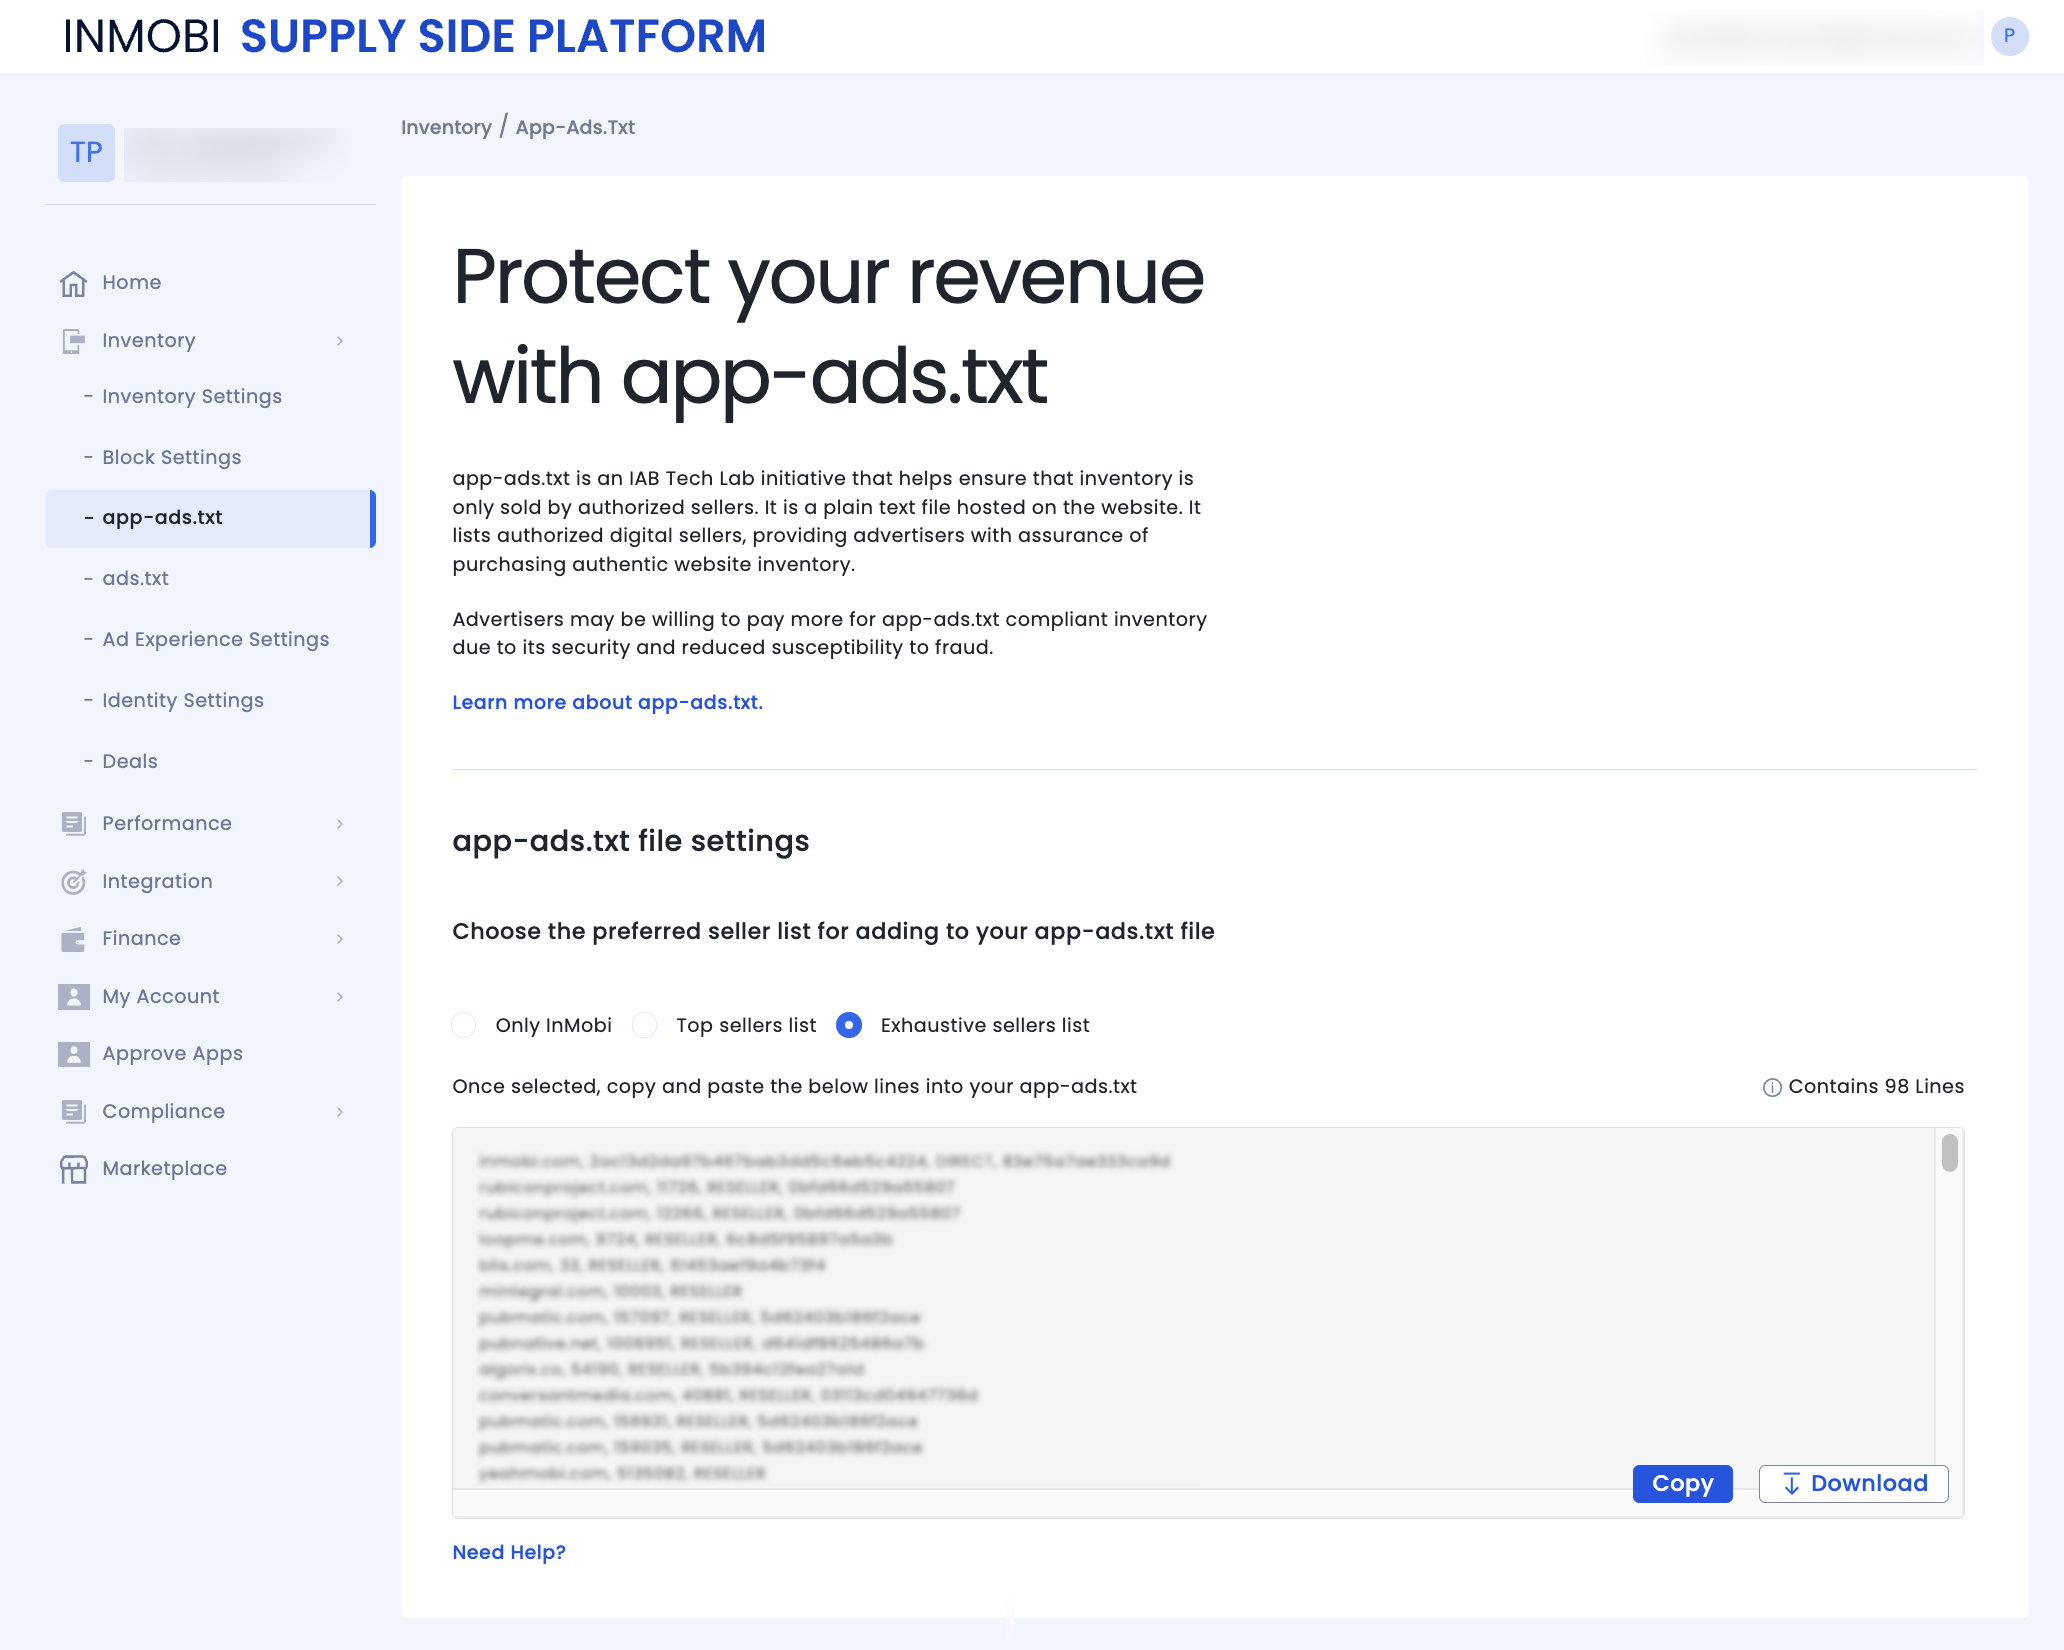
Task: Click the Contains 98 Lines text
Action: [x=1876, y=1087]
